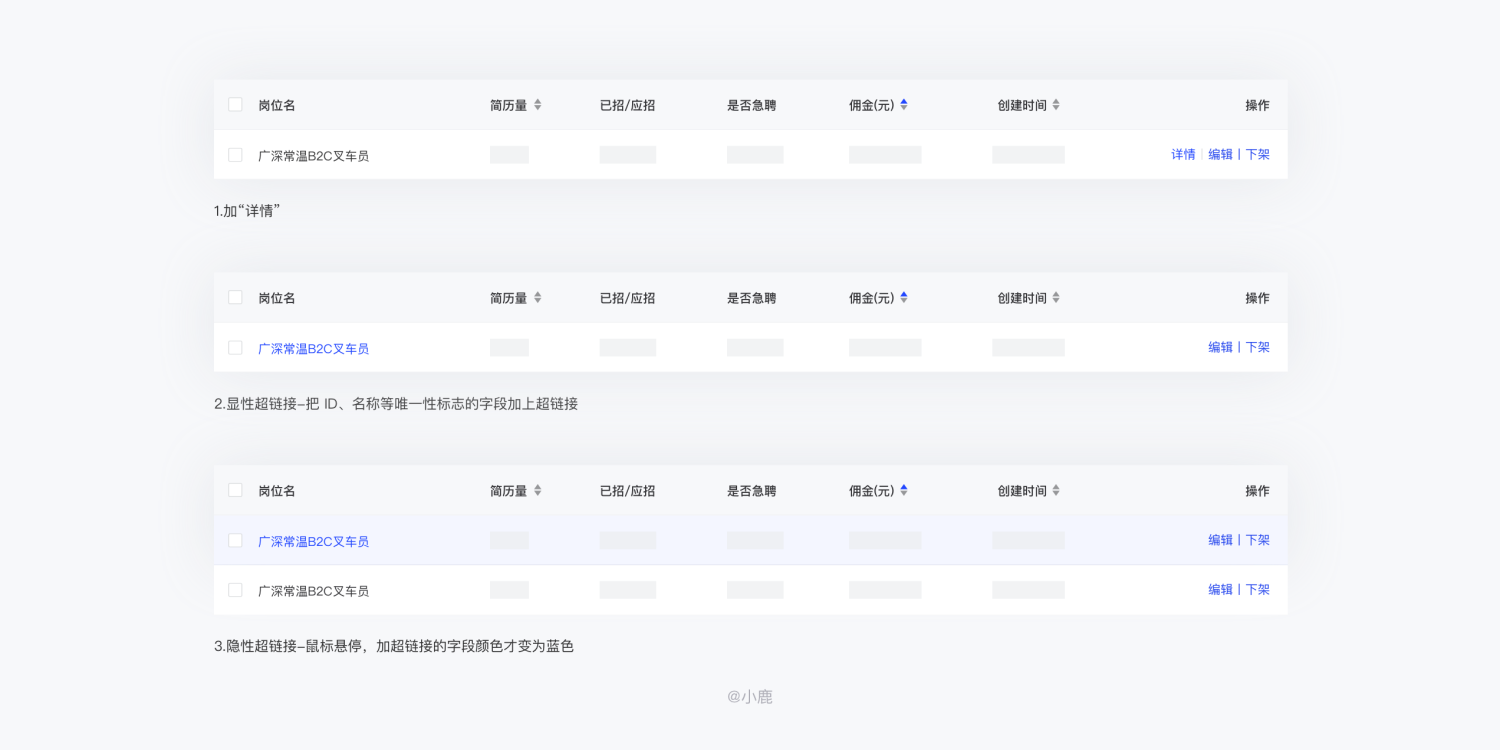This screenshot has width=1500, height=750.
Task: Open blue 广深常温B2C叉车员 link in highlighted bottom row
Action: pyautogui.click(x=313, y=542)
